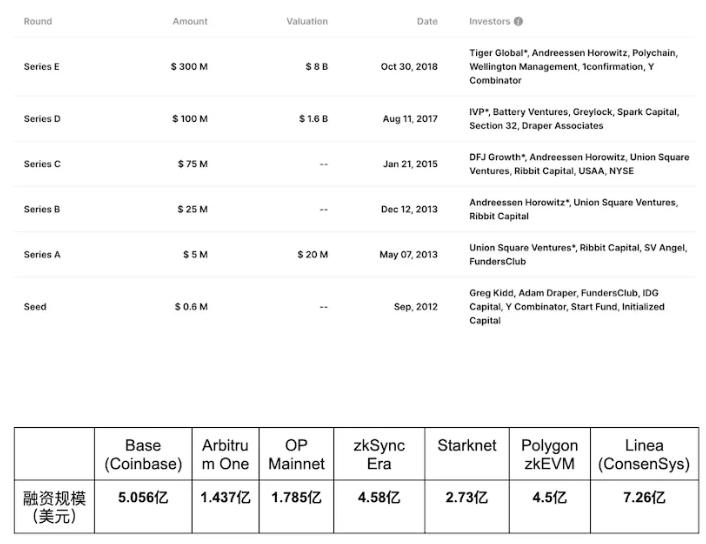Click the Base (Coinbase) header cell
Screen dimensions: 706x544
(143, 454)
